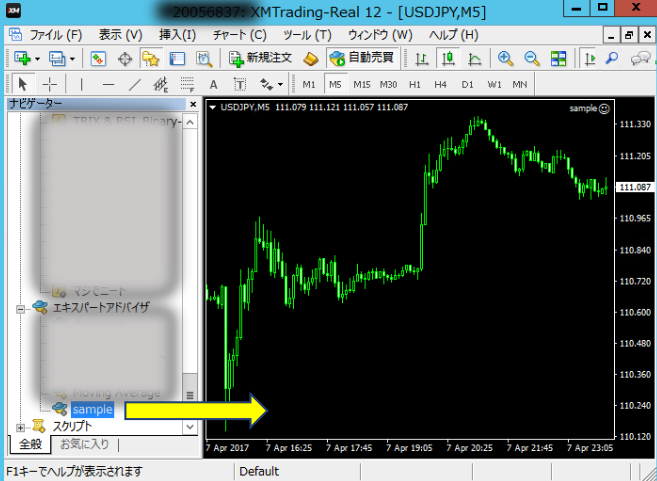Toggle the Navigator panel star-folder icon

pos(151,59)
